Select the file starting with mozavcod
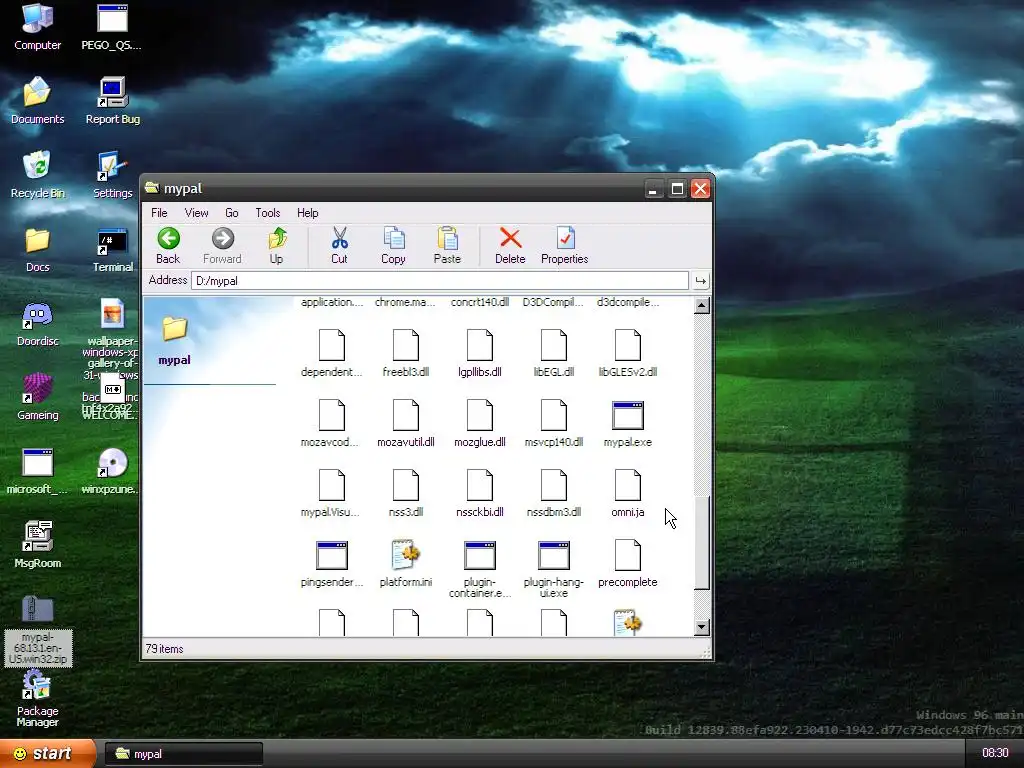Viewport: 1024px width, 768px height. tap(332, 423)
